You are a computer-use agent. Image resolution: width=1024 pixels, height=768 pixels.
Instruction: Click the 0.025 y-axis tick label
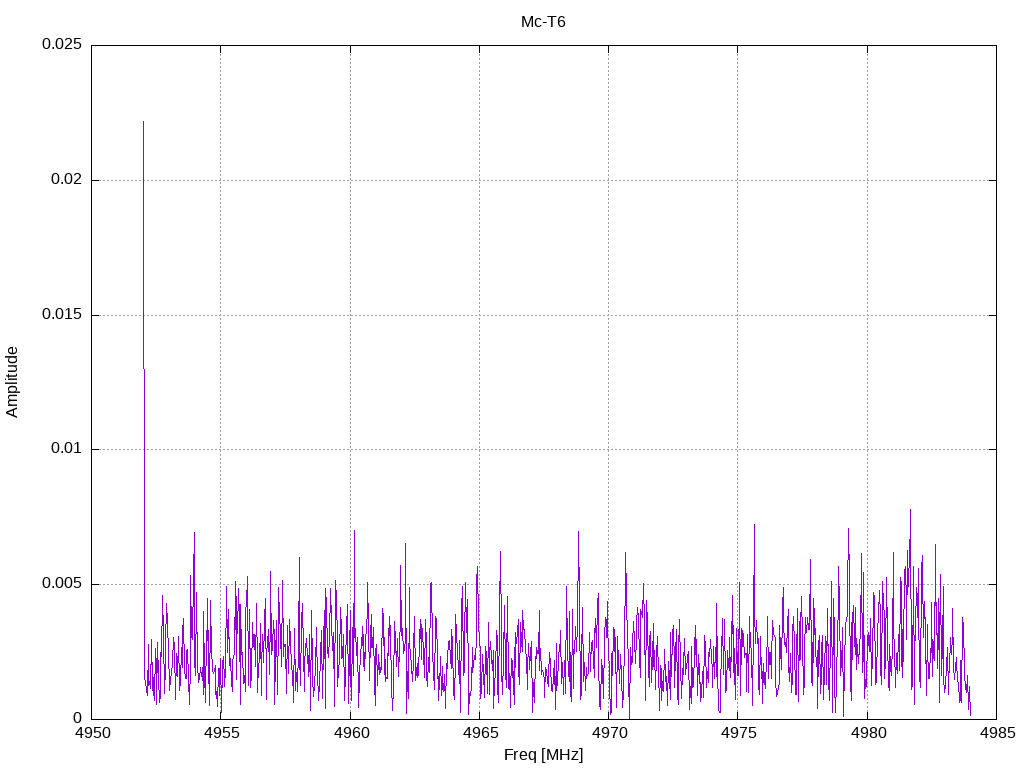pos(62,45)
